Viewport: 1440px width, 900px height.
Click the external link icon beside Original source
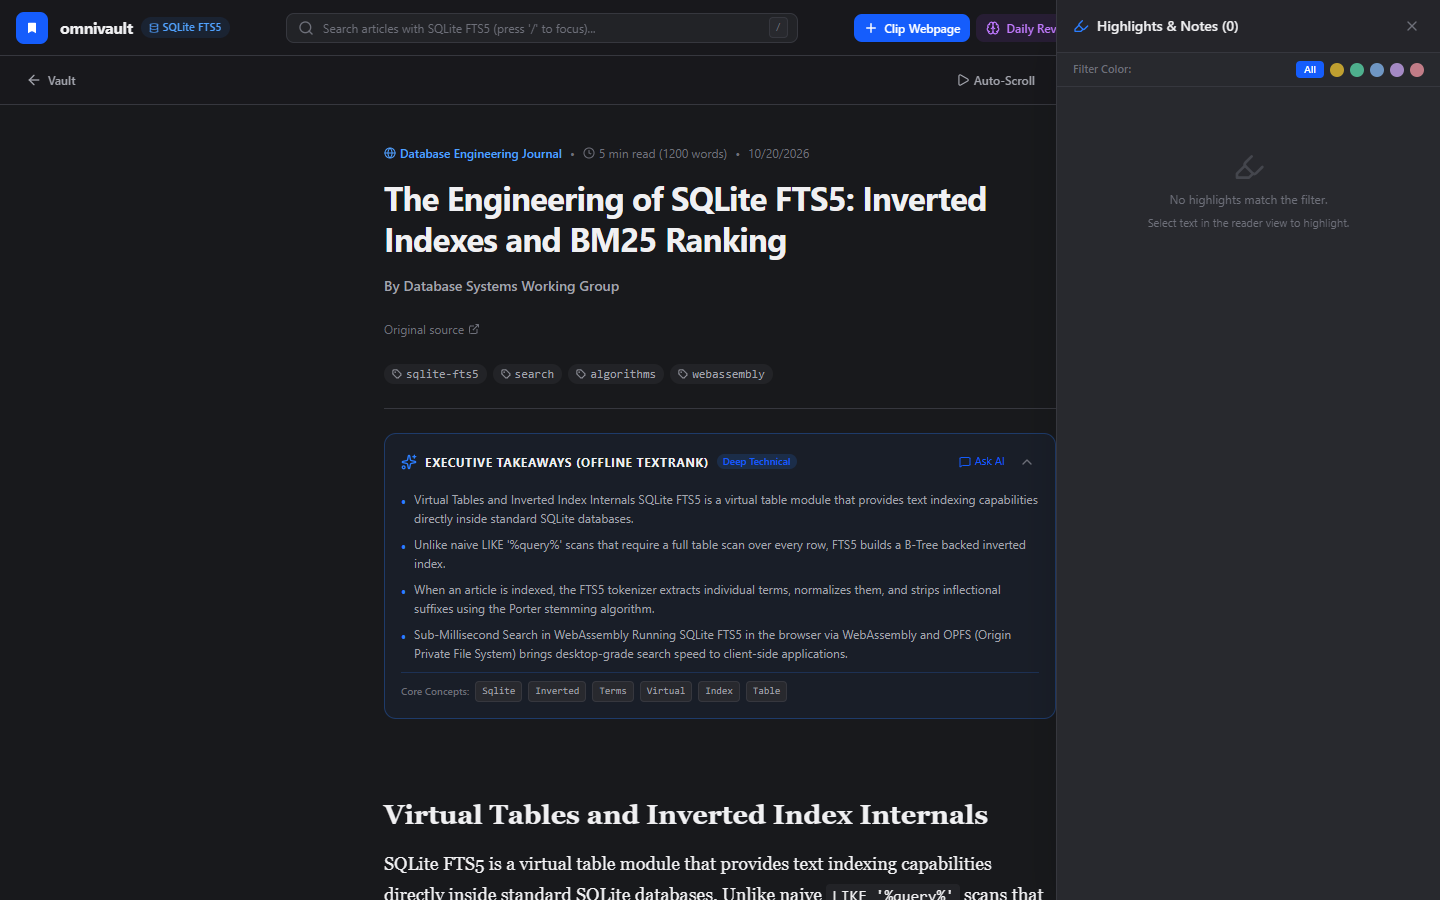[x=474, y=329]
